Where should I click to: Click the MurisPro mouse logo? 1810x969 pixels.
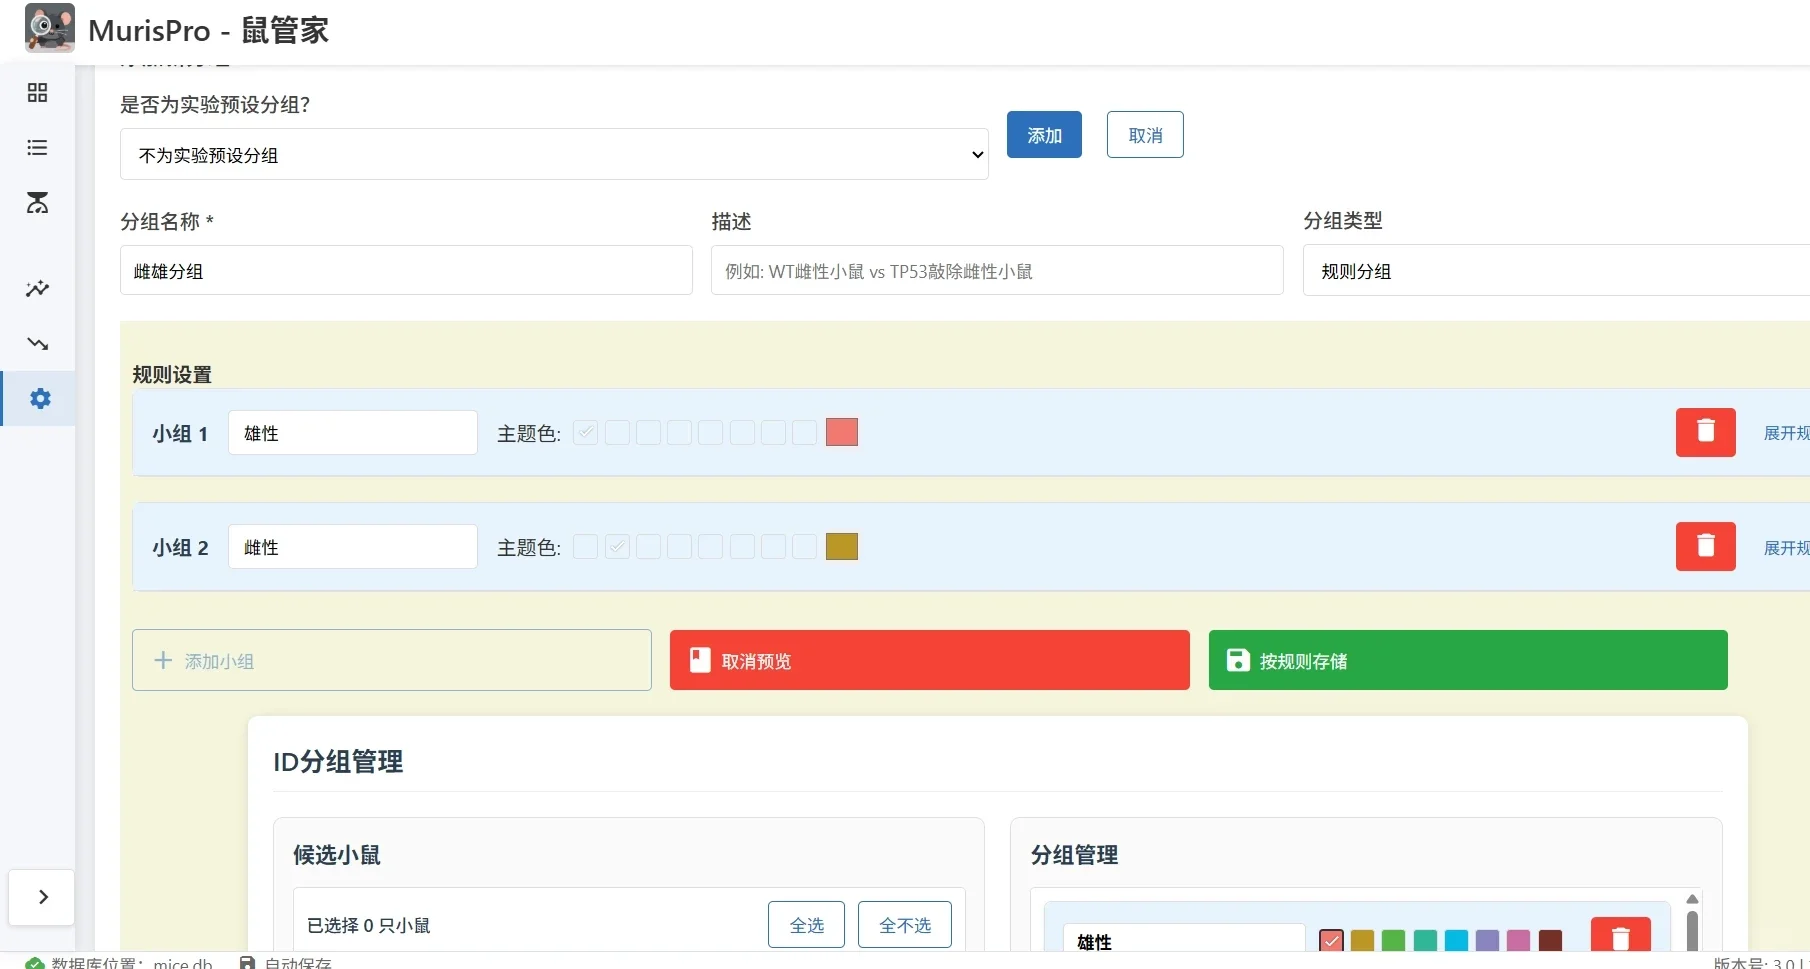coord(50,28)
